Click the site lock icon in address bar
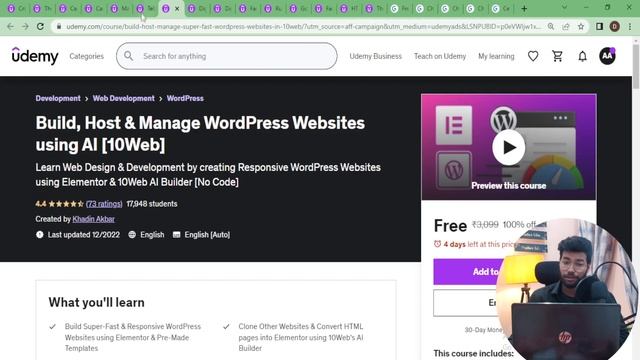This screenshot has width=640, height=360. 59,27
